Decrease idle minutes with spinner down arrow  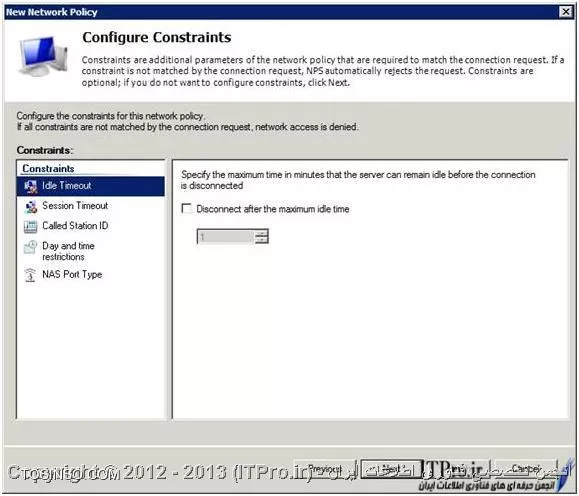(x=261, y=240)
